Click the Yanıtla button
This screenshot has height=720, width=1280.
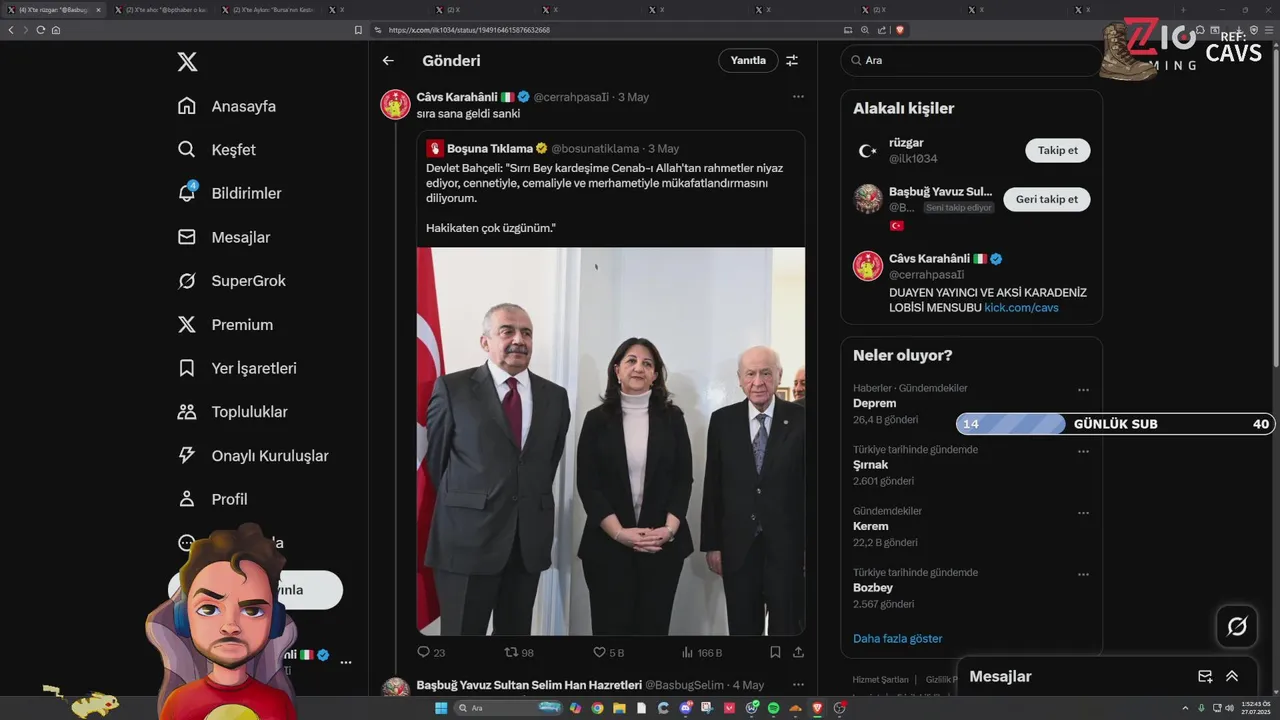tap(748, 60)
